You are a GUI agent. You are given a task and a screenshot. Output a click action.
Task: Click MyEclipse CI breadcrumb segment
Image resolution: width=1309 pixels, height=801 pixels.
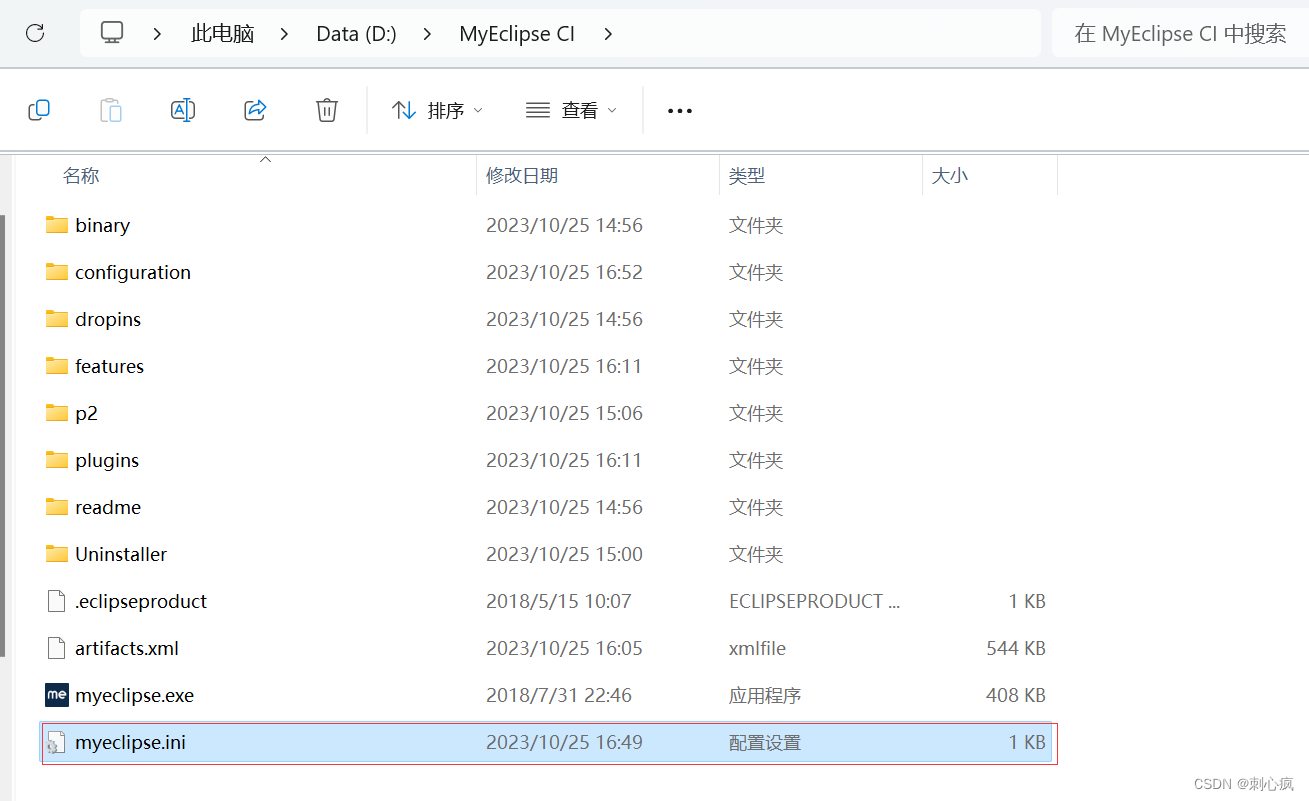(517, 34)
